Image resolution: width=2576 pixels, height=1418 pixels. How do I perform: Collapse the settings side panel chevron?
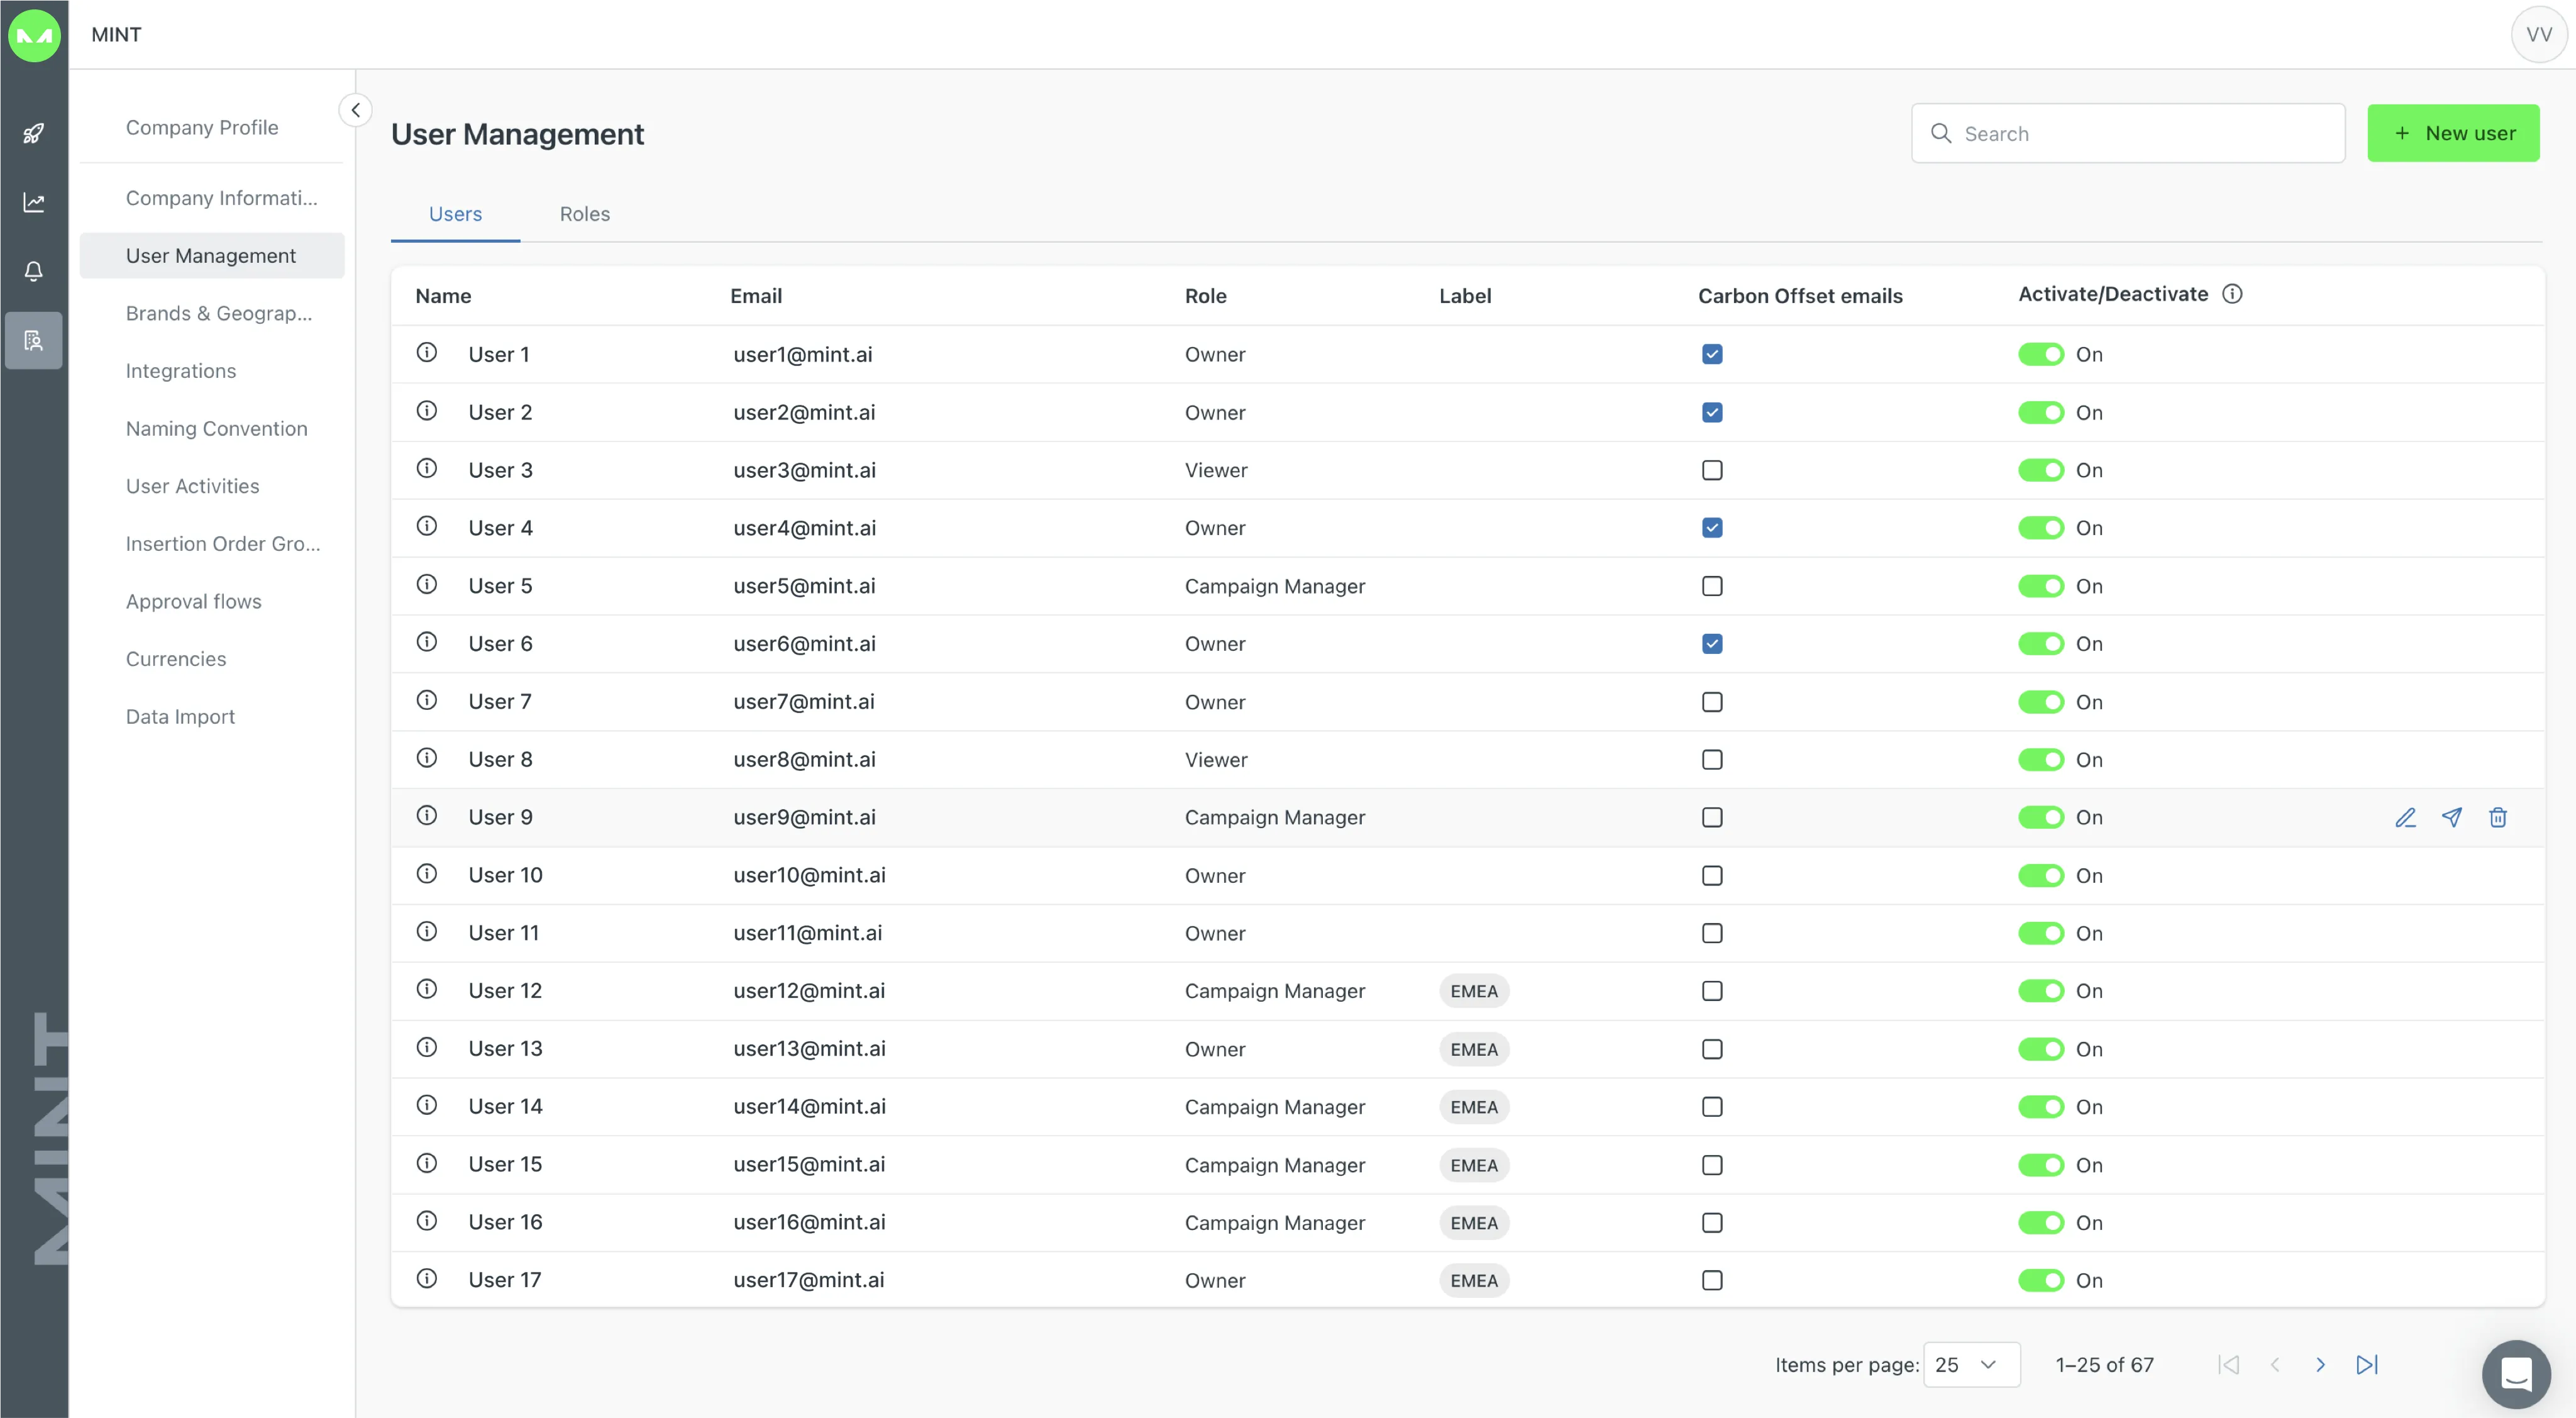(355, 110)
